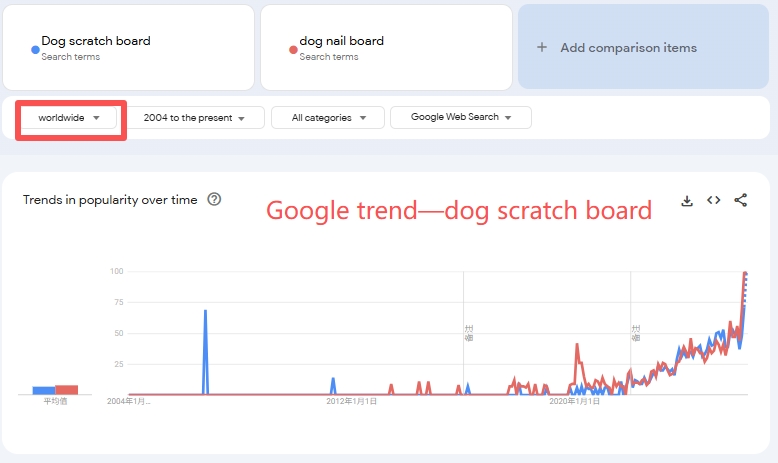Click the red average bar
778x463 pixels.
[66, 389]
